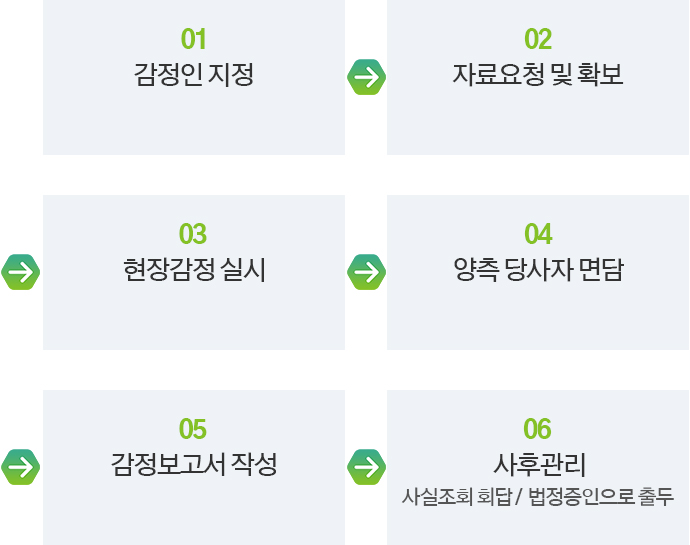The height and width of the screenshot is (545, 690).
Task: Click the 양측 당사자 면담 step title
Action: point(538,269)
